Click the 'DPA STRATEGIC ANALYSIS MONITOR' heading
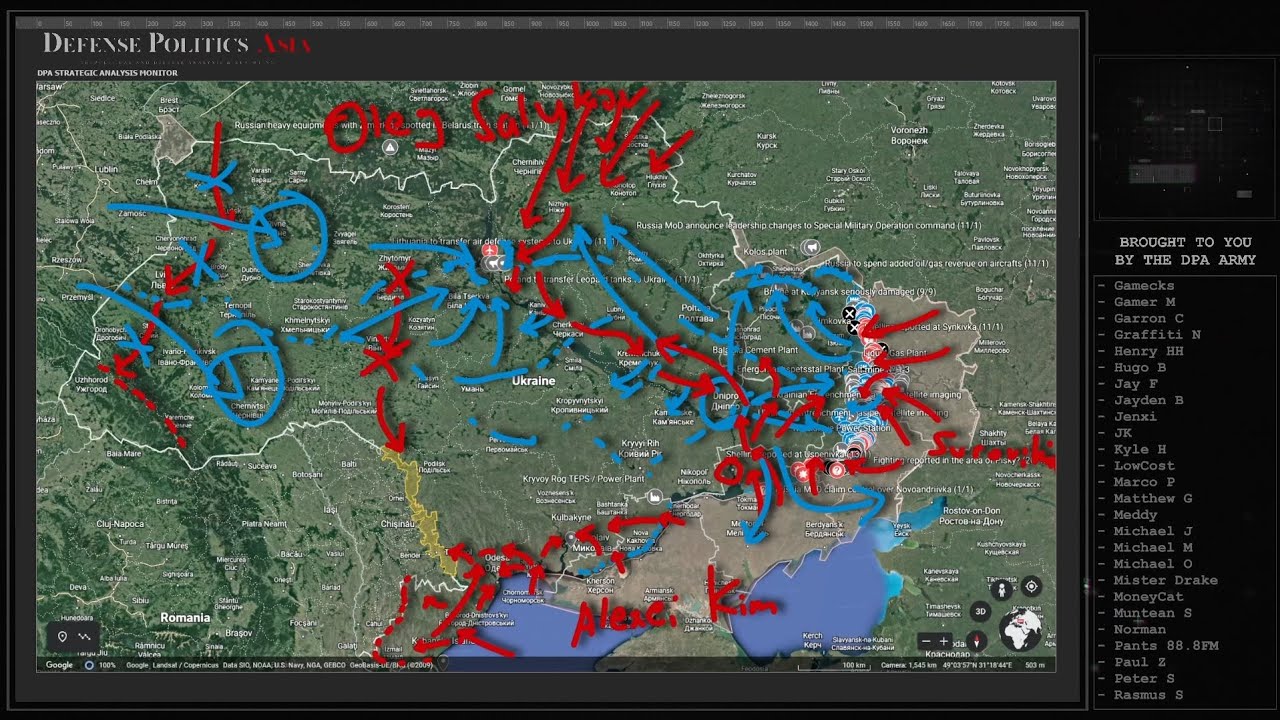 [x=108, y=73]
